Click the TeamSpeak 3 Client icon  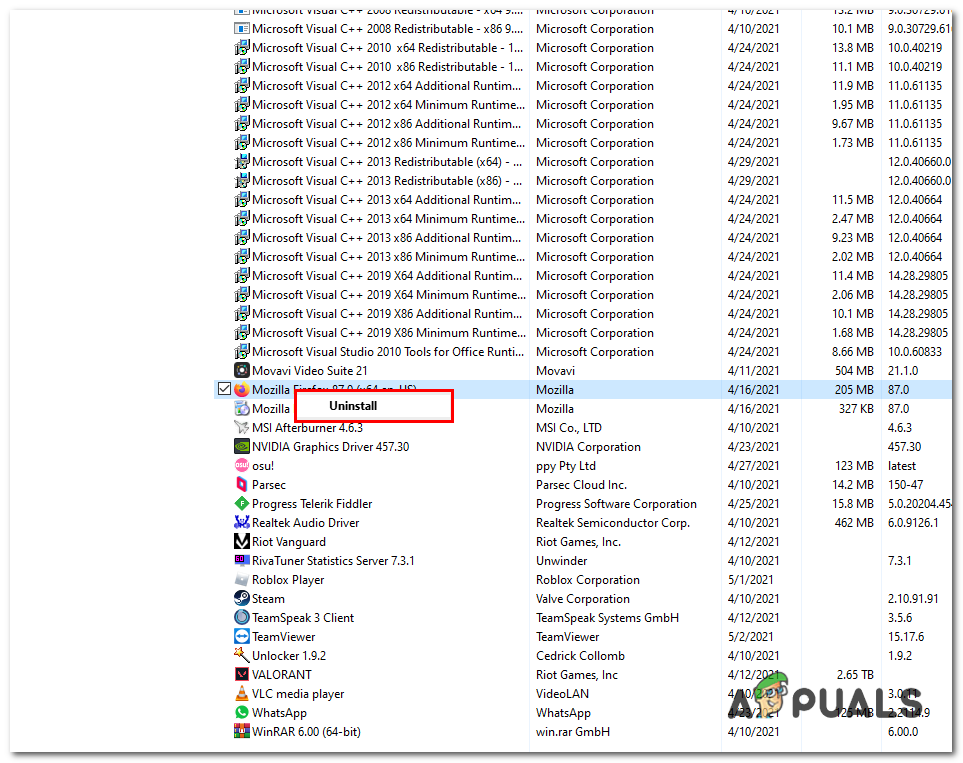(x=242, y=617)
